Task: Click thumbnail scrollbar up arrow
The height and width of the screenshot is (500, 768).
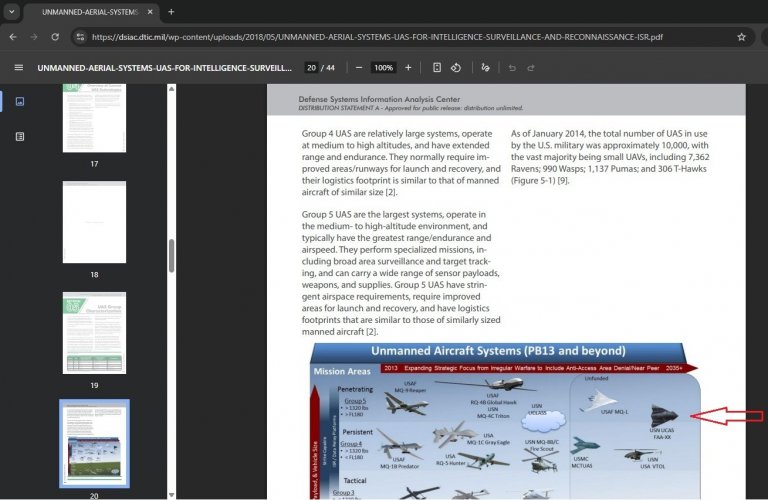Action: 171,89
